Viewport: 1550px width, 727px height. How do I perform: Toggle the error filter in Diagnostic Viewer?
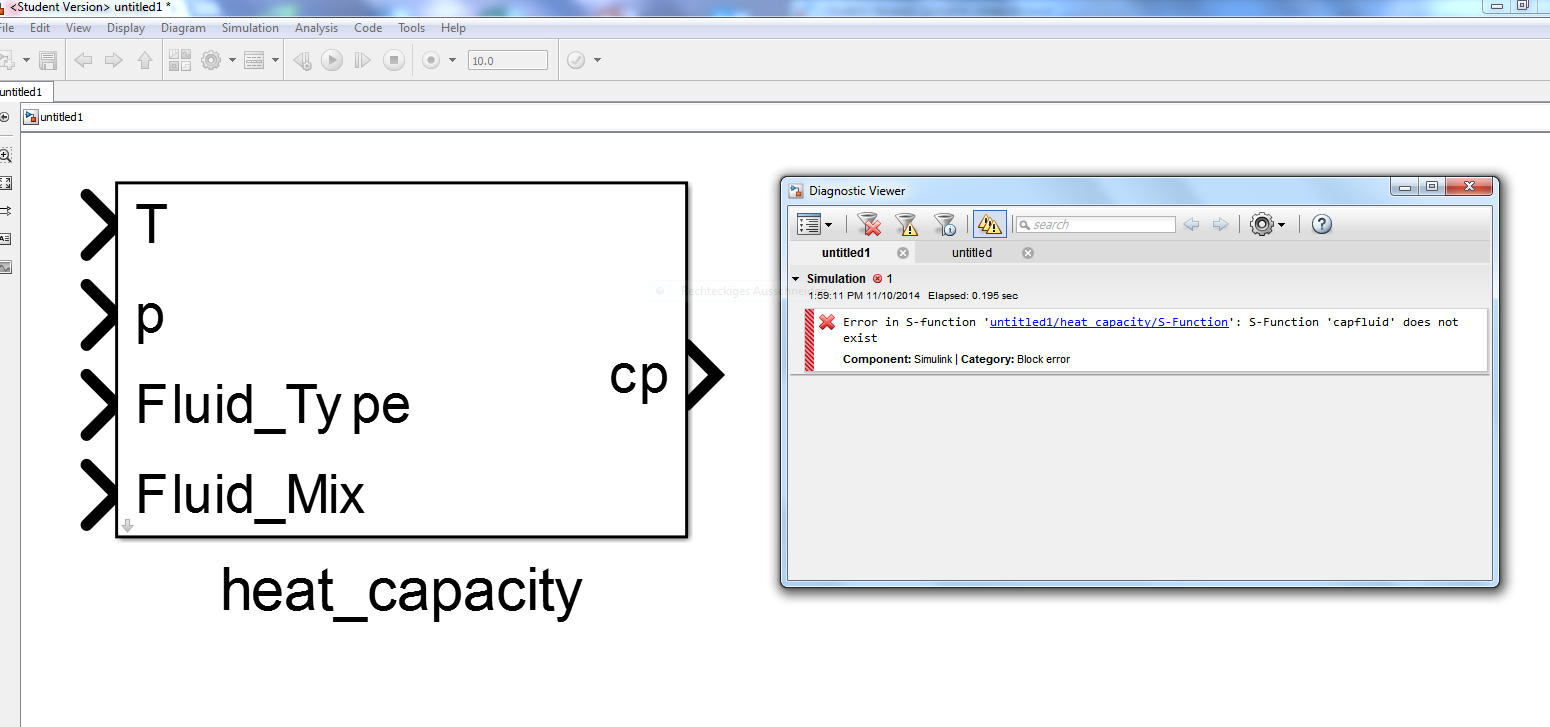click(869, 224)
